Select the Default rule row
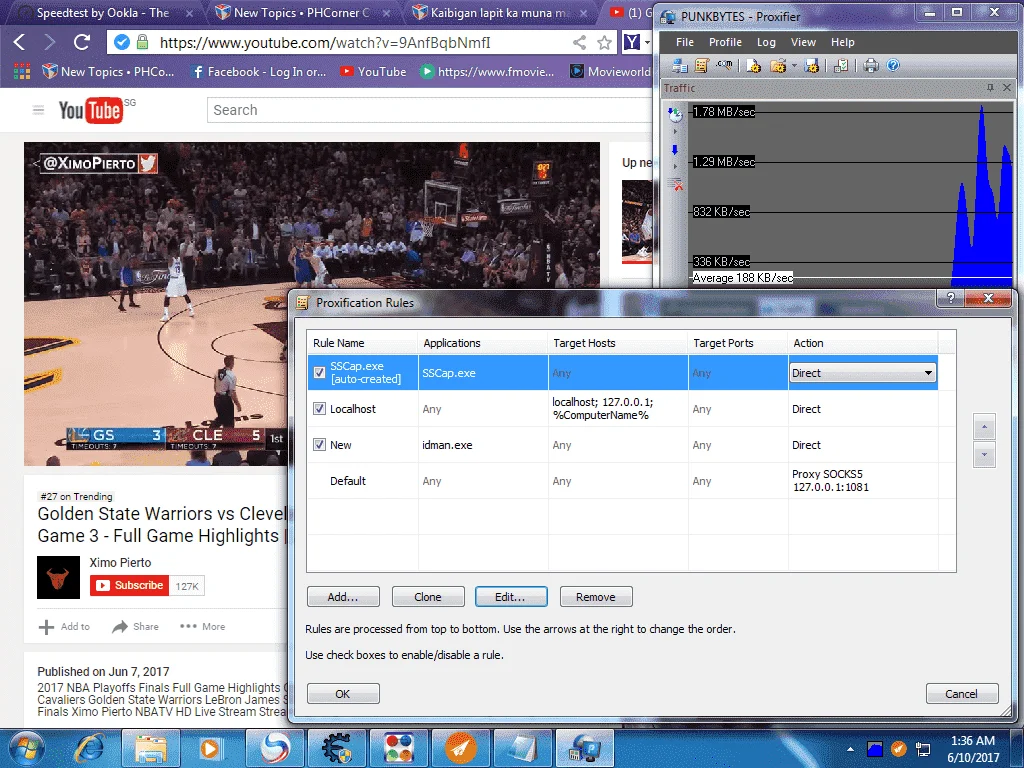This screenshot has width=1024, height=768. point(622,481)
